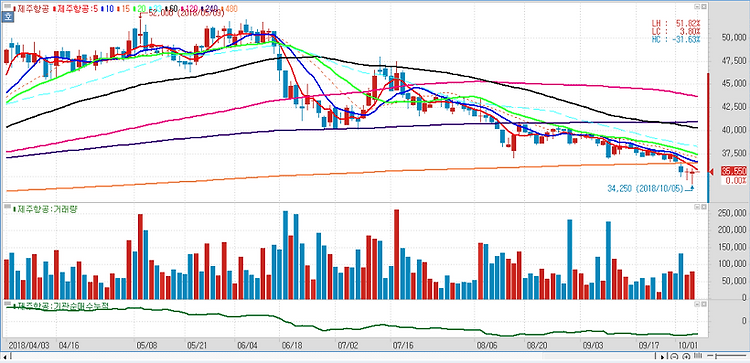Viewport: 750px width, 363px height.
Task: Click the HC : -31.63% statistic
Action: click(x=676, y=39)
